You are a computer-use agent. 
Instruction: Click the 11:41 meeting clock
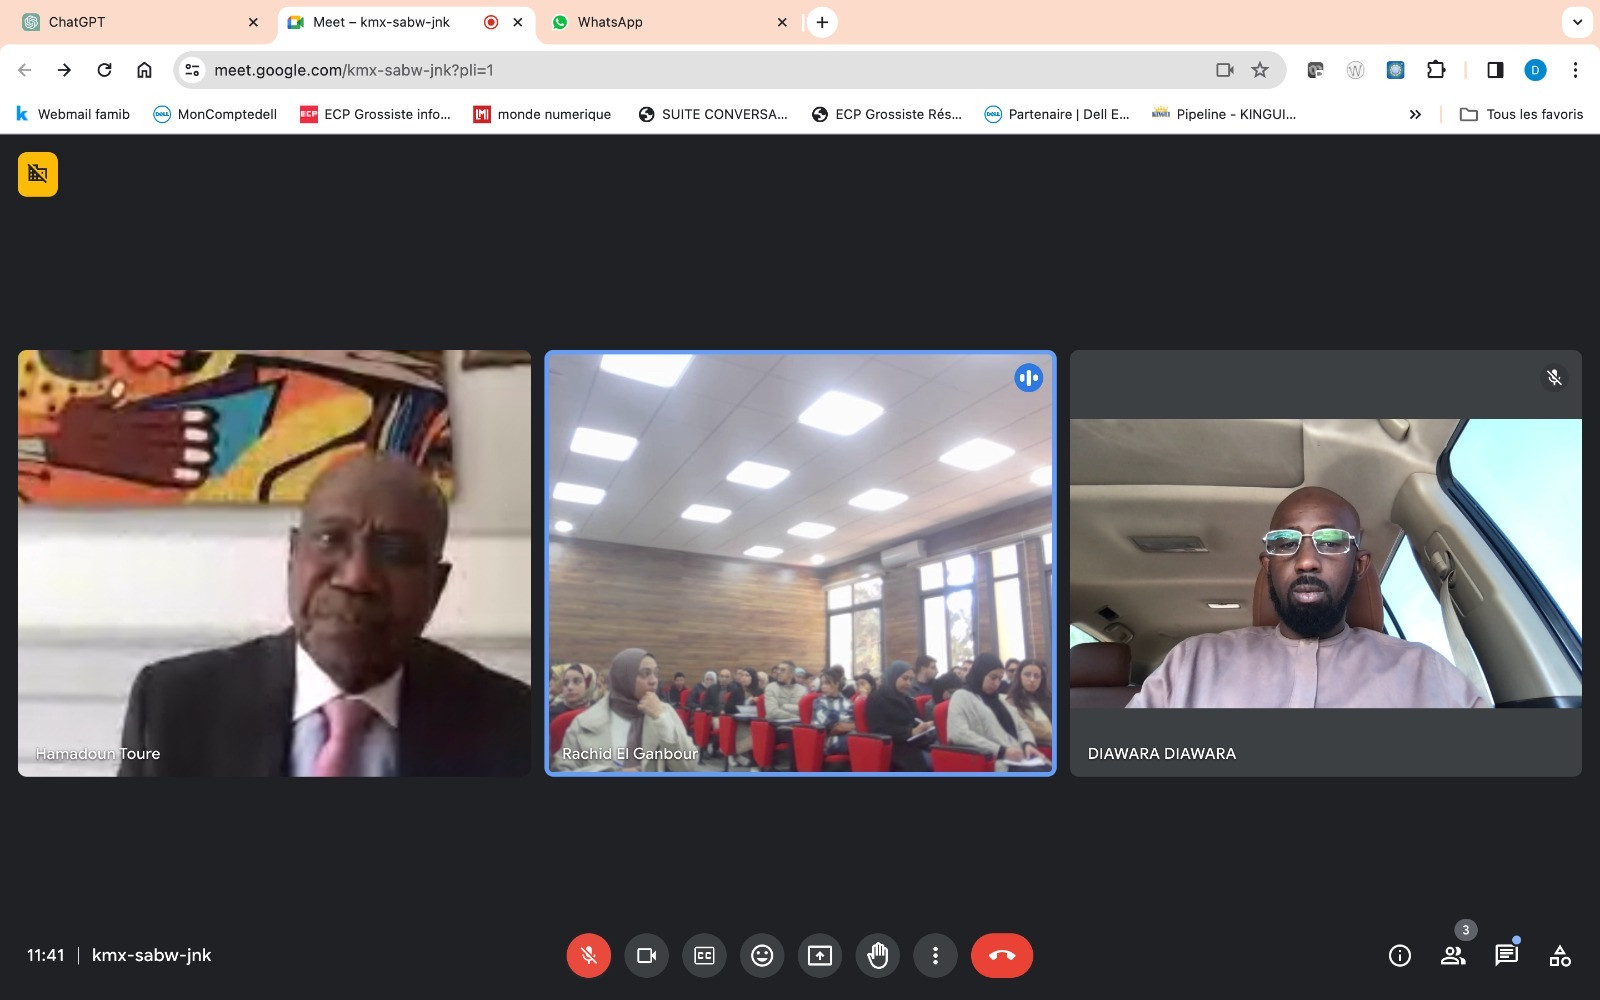(x=45, y=955)
